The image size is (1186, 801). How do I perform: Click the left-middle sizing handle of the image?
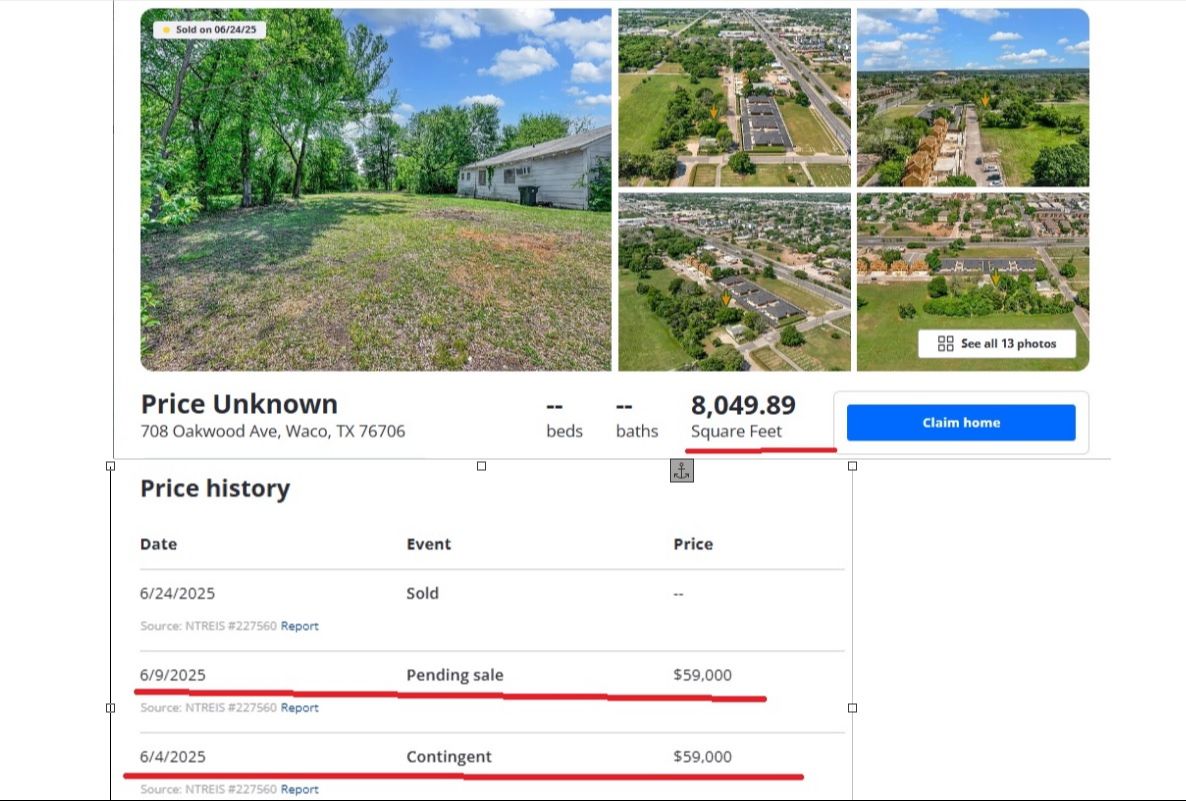coord(111,707)
